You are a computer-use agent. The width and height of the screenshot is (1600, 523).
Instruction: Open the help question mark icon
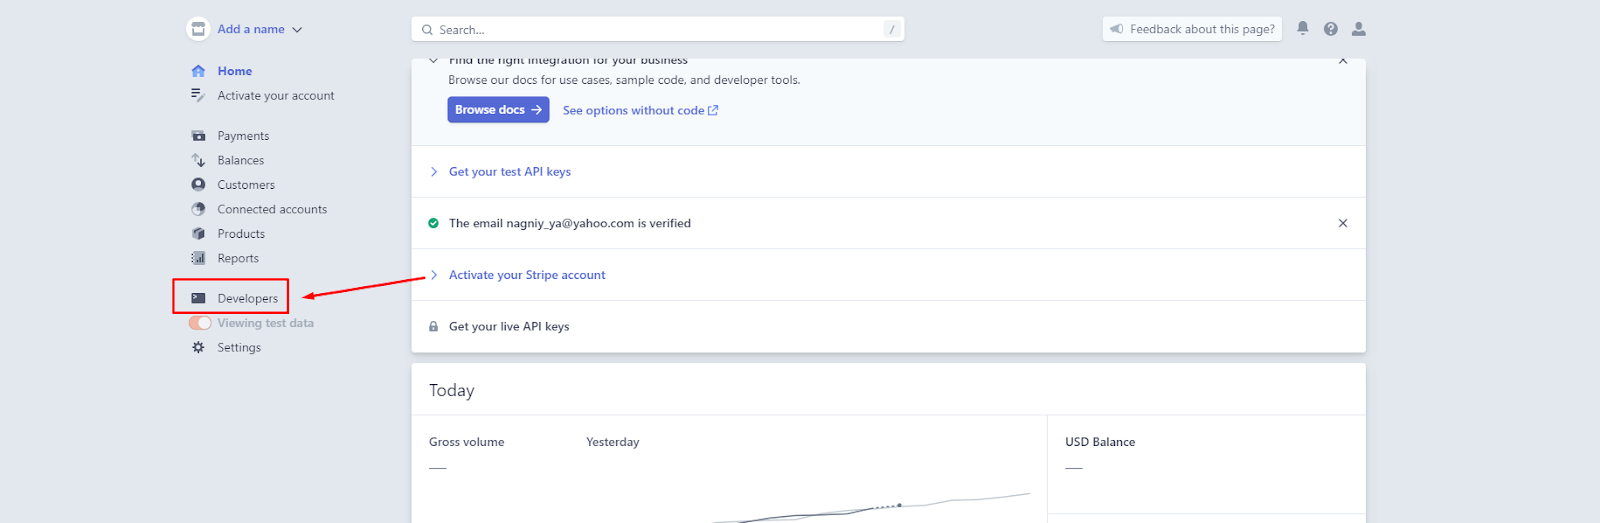coord(1330,29)
